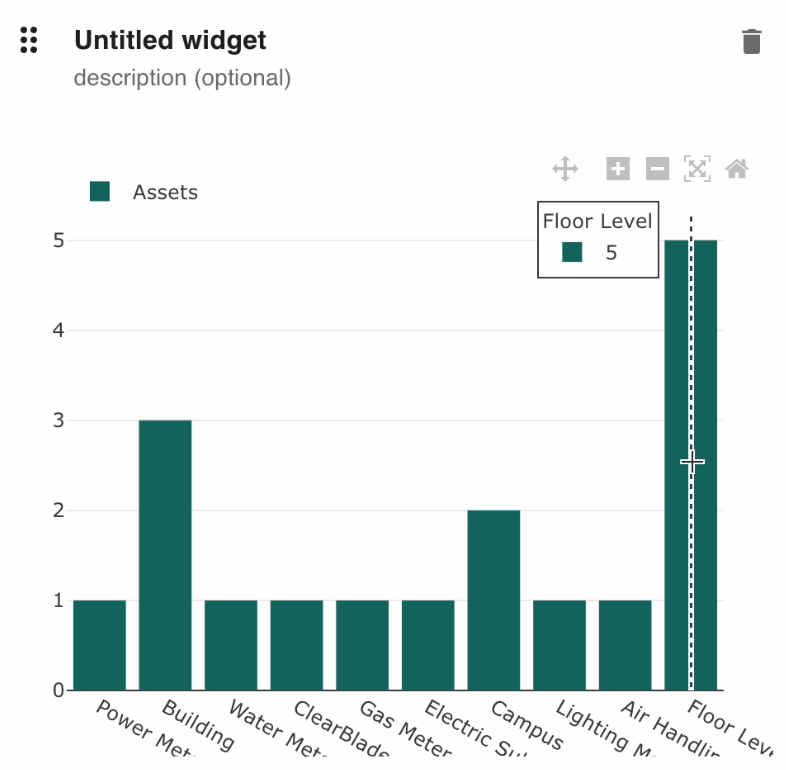Image resolution: width=786 pixels, height=770 pixels.
Task: Click the widget drag handle dots
Action: pyautogui.click(x=29, y=41)
